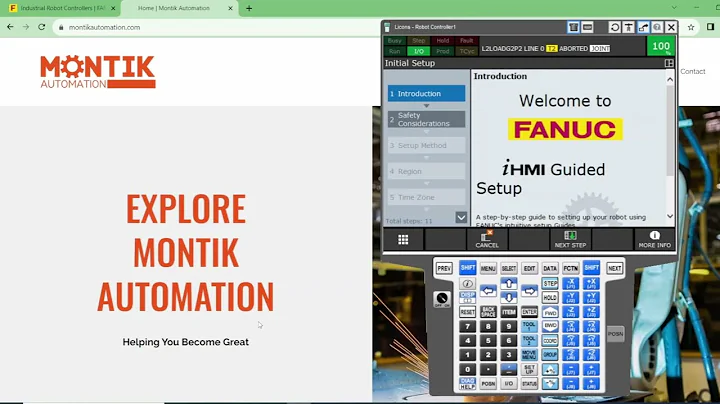Click the GROUP key on keypad
Image resolution: width=720 pixels, height=404 pixels.
[x=550, y=355]
